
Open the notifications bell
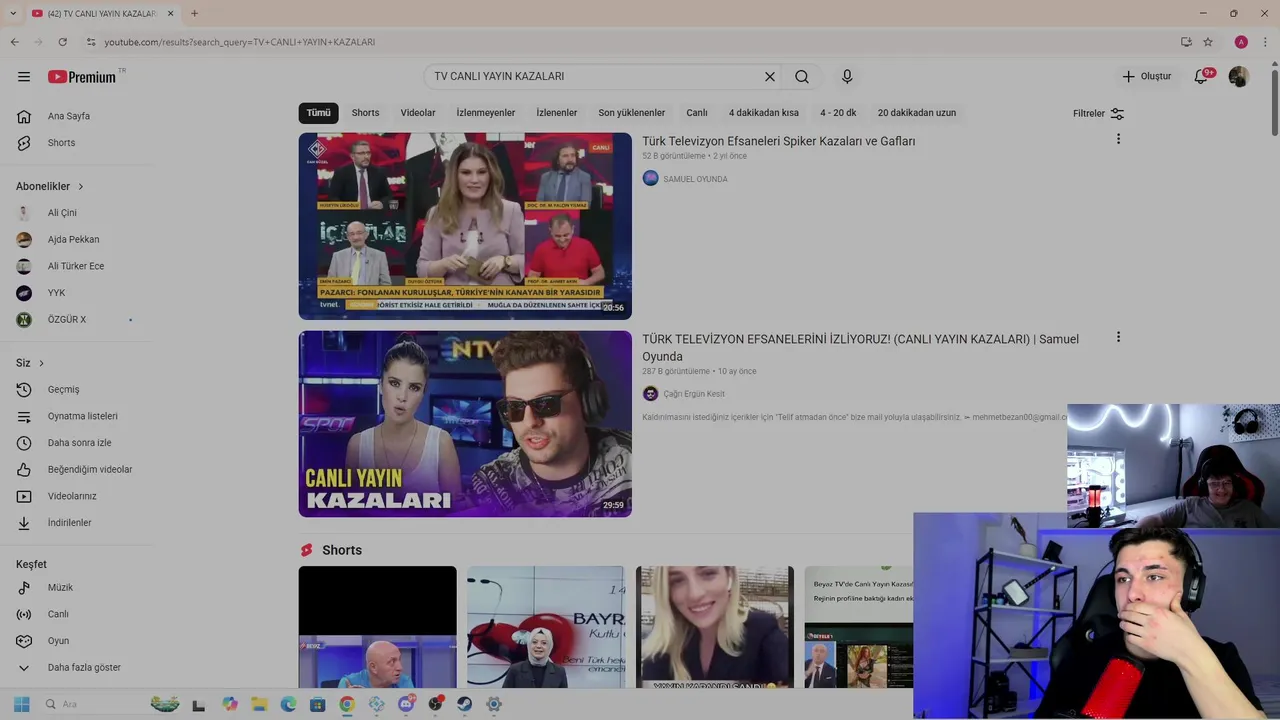[x=1201, y=76]
